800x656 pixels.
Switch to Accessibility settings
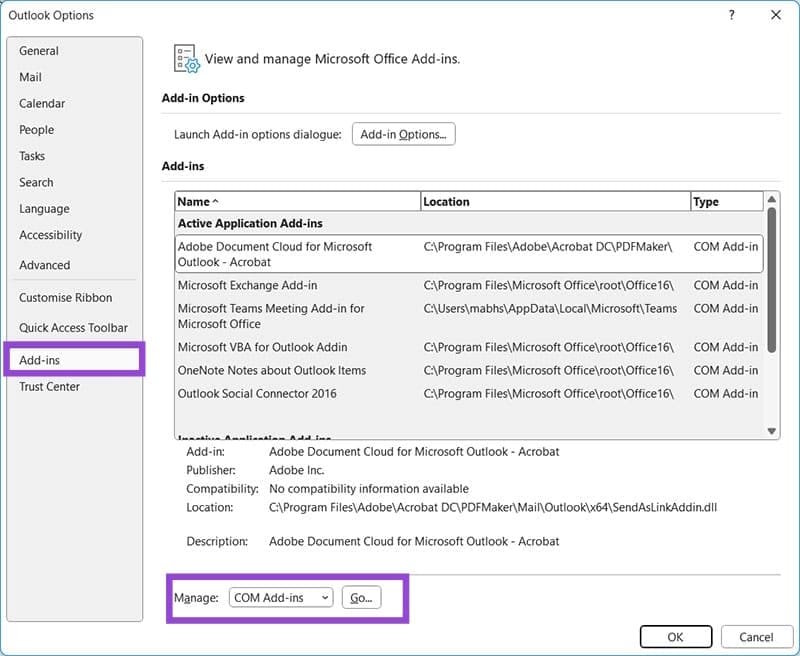pos(51,234)
